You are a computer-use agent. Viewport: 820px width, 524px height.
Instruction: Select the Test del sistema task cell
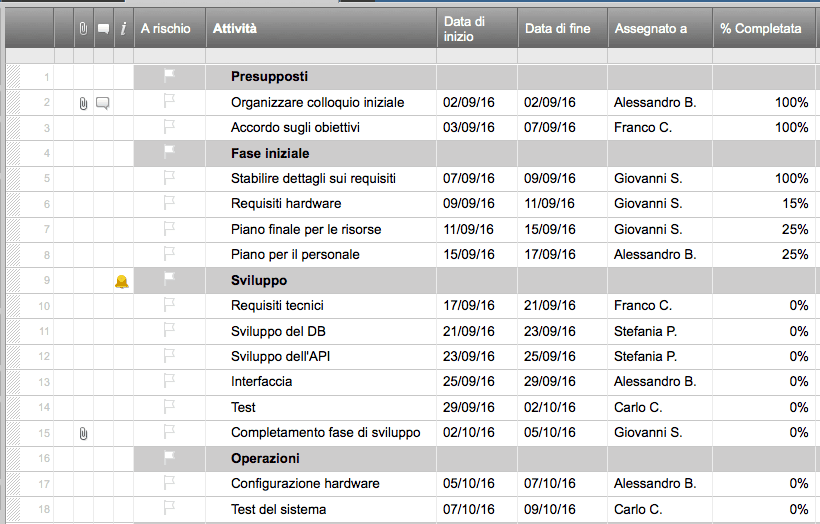[321, 509]
